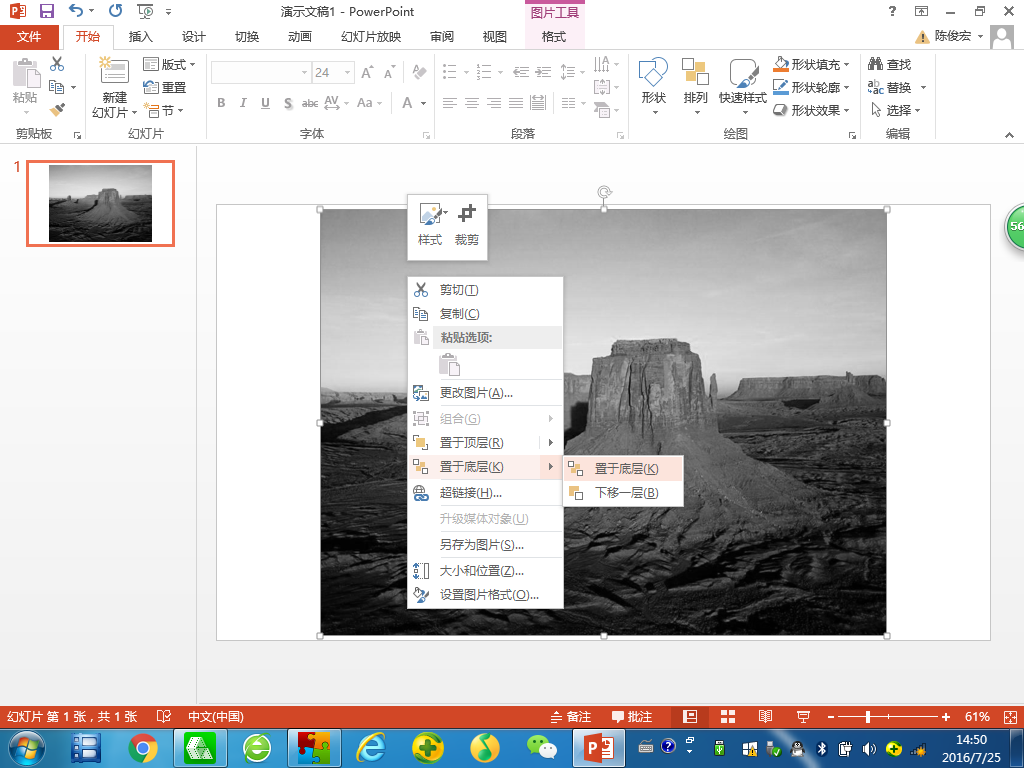Choose Cut (剪切) from context menu
Image resolution: width=1024 pixels, height=768 pixels.
(485, 289)
